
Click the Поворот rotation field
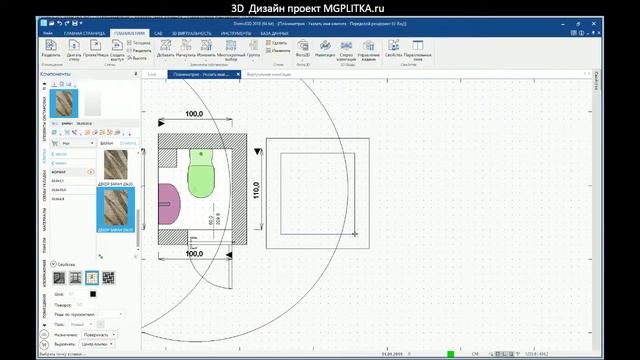click(84, 305)
